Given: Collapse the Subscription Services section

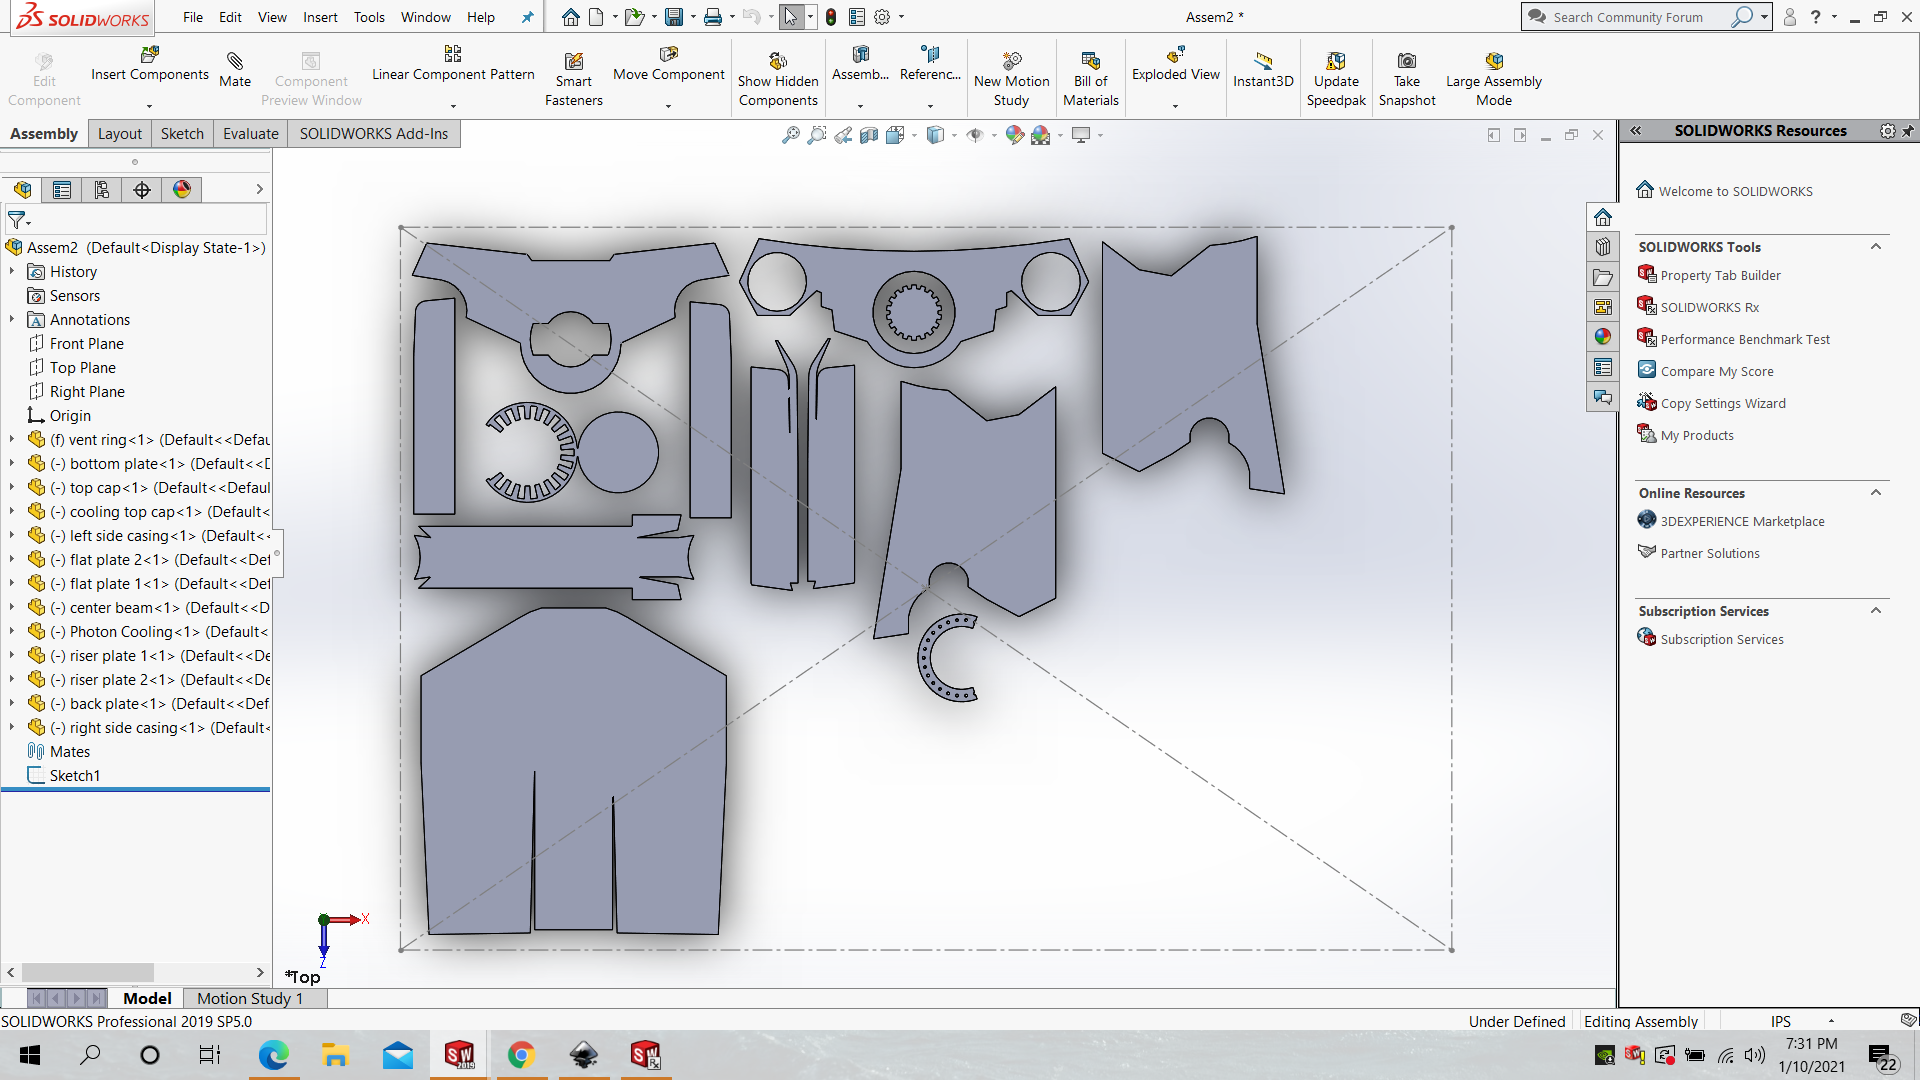Looking at the screenshot, I should (1876, 611).
